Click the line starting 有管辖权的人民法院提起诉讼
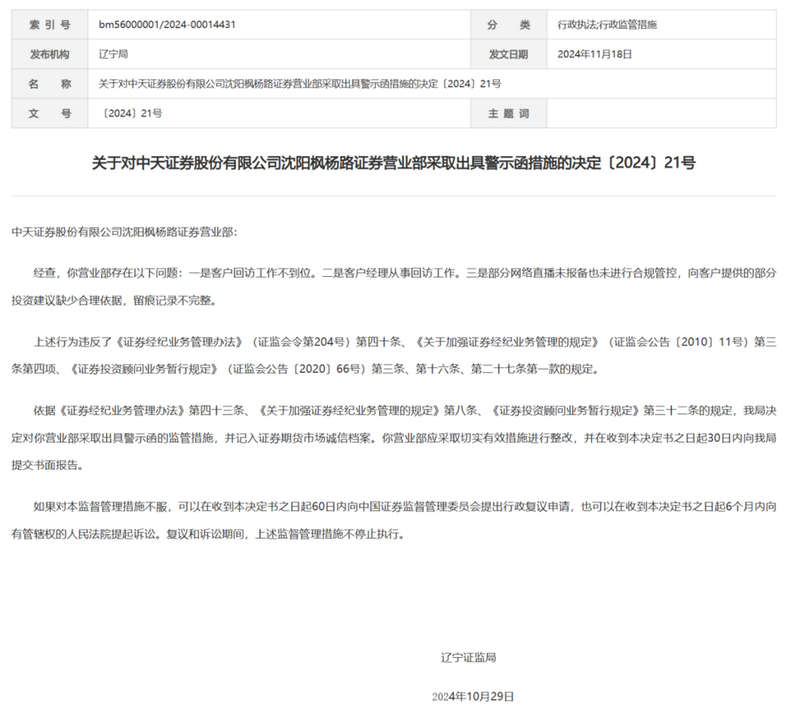 point(209,534)
